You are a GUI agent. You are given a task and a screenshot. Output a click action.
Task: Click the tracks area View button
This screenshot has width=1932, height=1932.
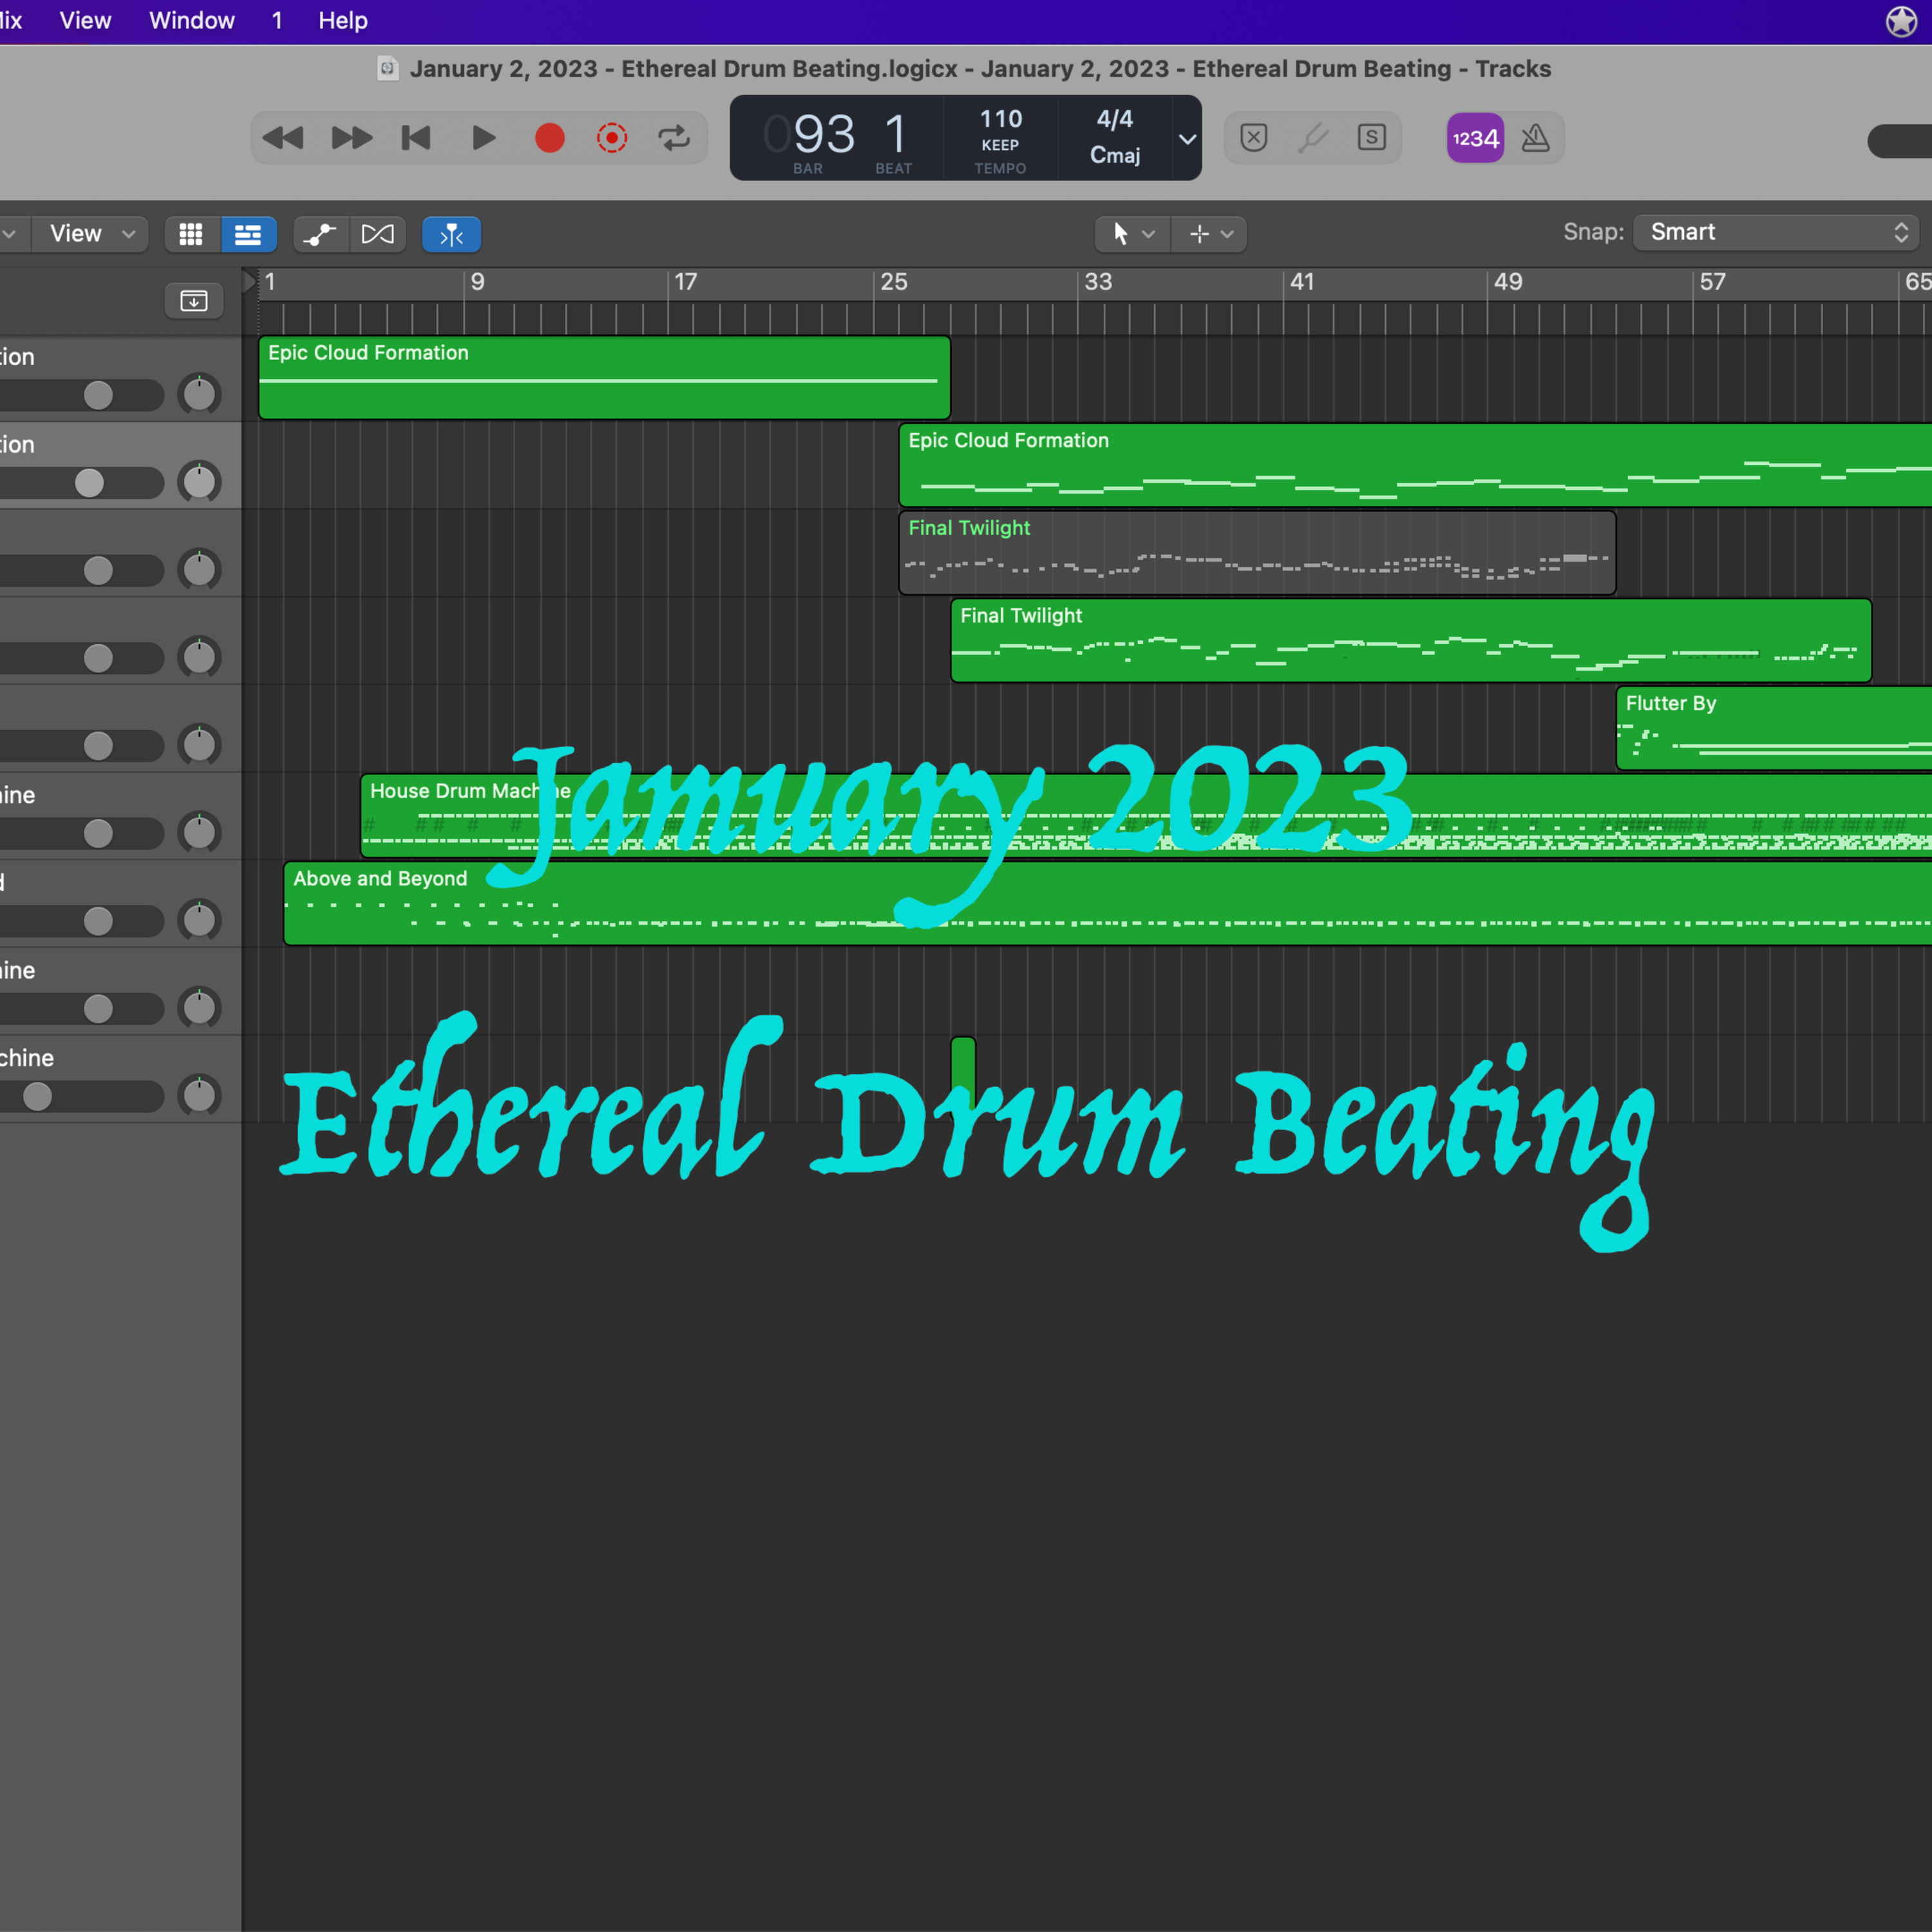click(91, 234)
